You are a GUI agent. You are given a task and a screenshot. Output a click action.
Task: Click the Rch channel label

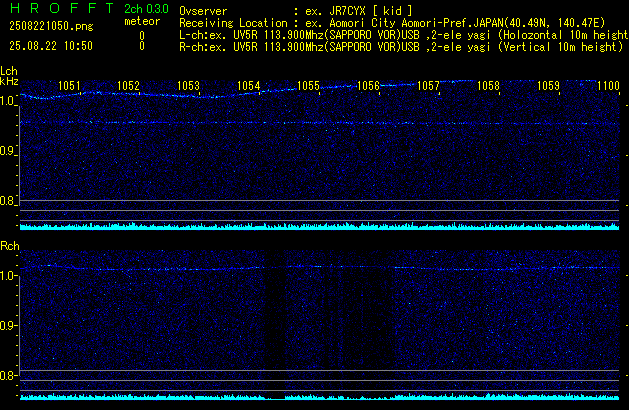coord(10,246)
